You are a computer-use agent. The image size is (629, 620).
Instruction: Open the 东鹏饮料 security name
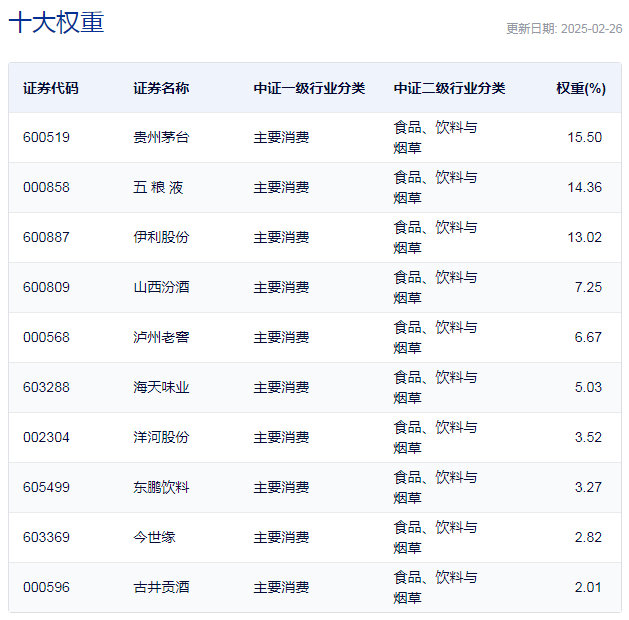pos(161,487)
